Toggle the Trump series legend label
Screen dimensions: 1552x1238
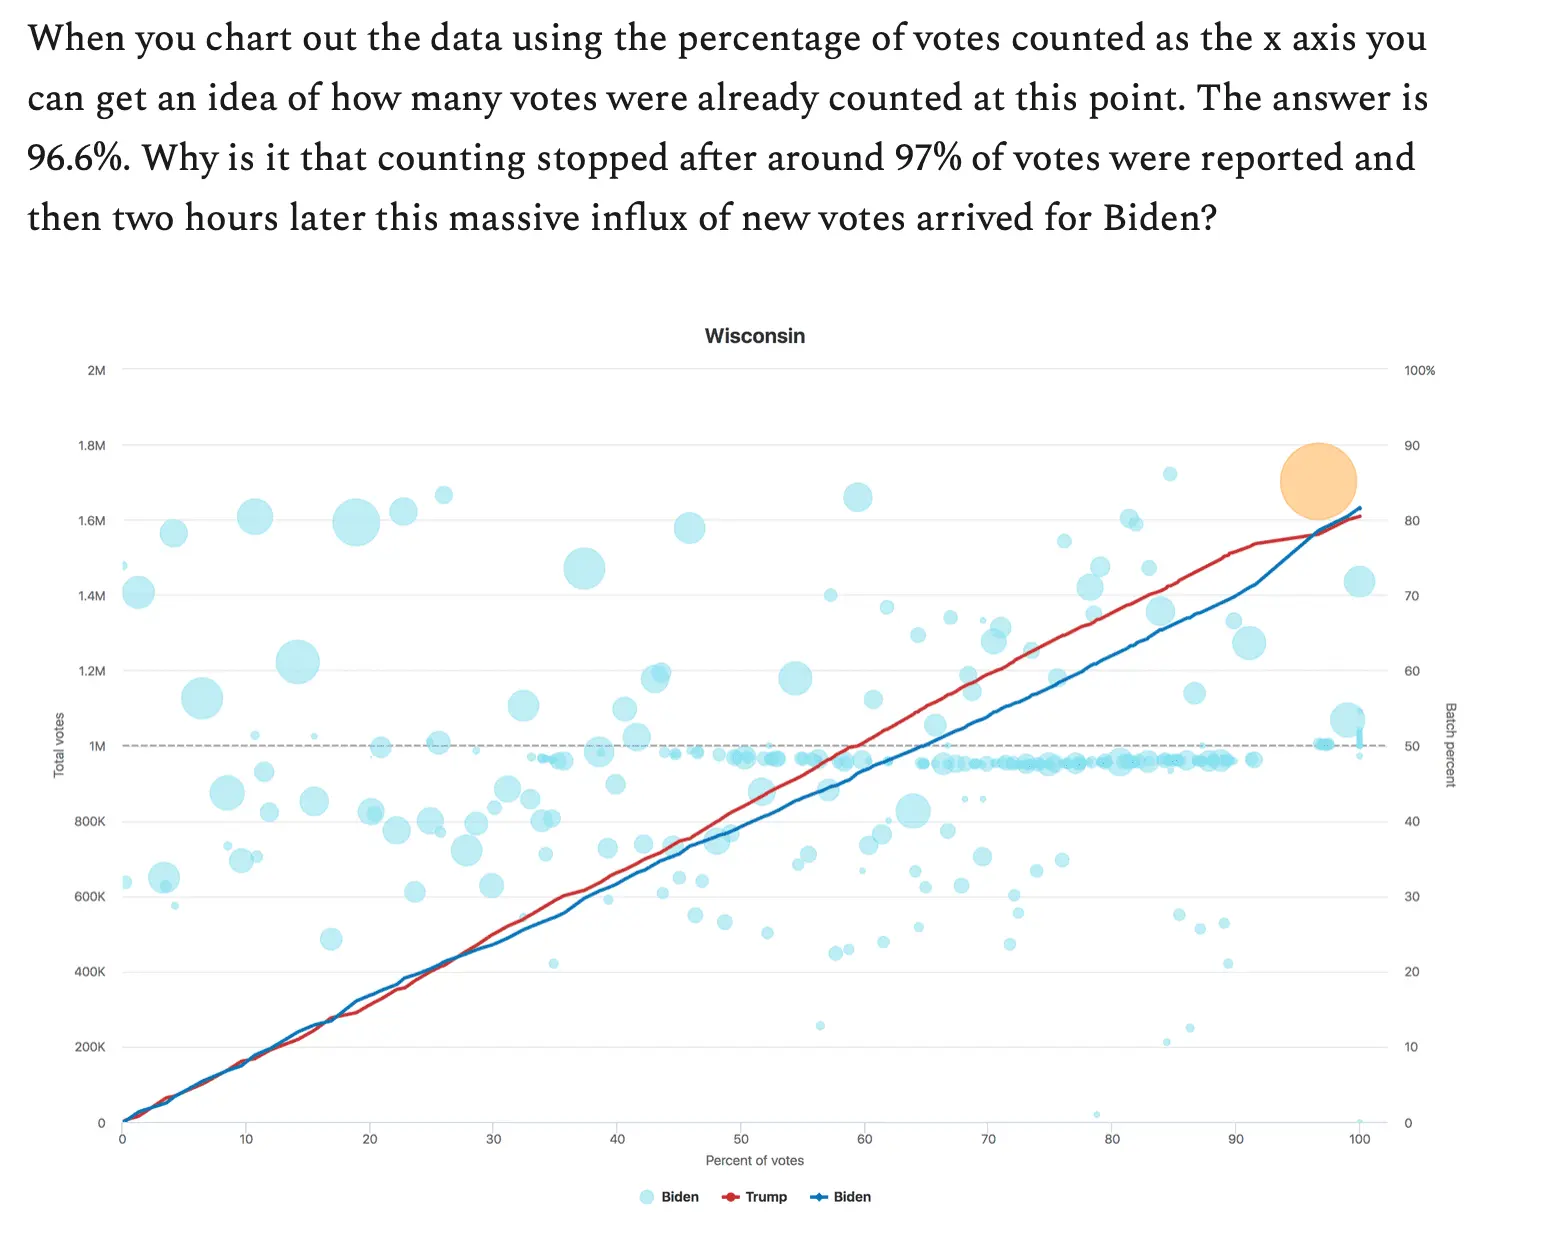coord(766,1197)
